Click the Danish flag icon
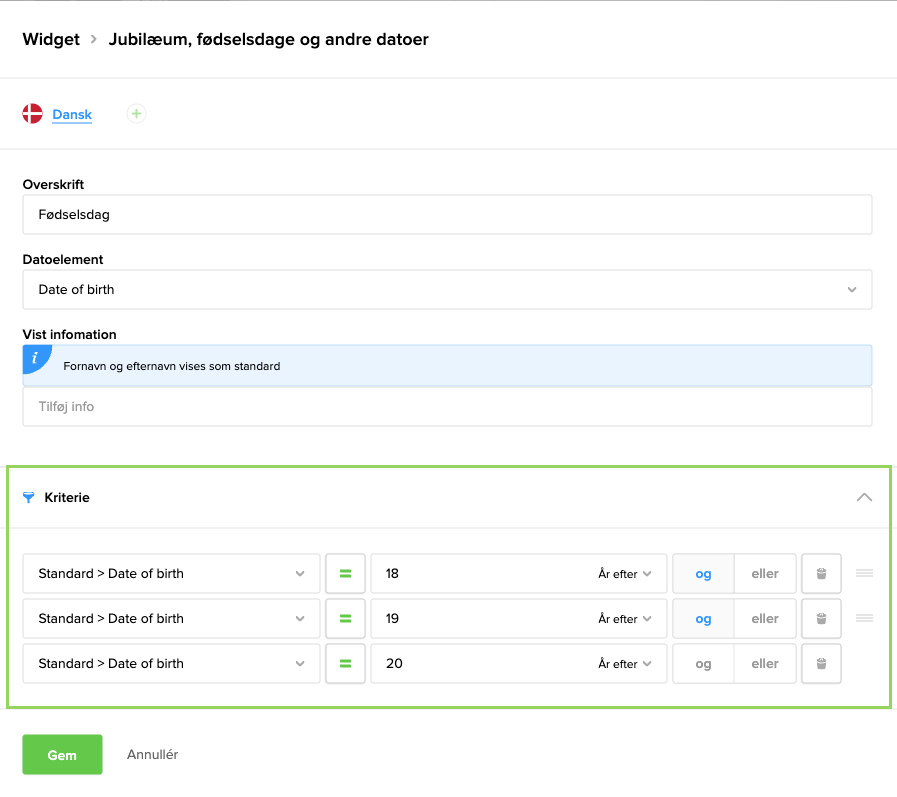Image resolution: width=897 pixels, height=797 pixels. click(x=32, y=114)
